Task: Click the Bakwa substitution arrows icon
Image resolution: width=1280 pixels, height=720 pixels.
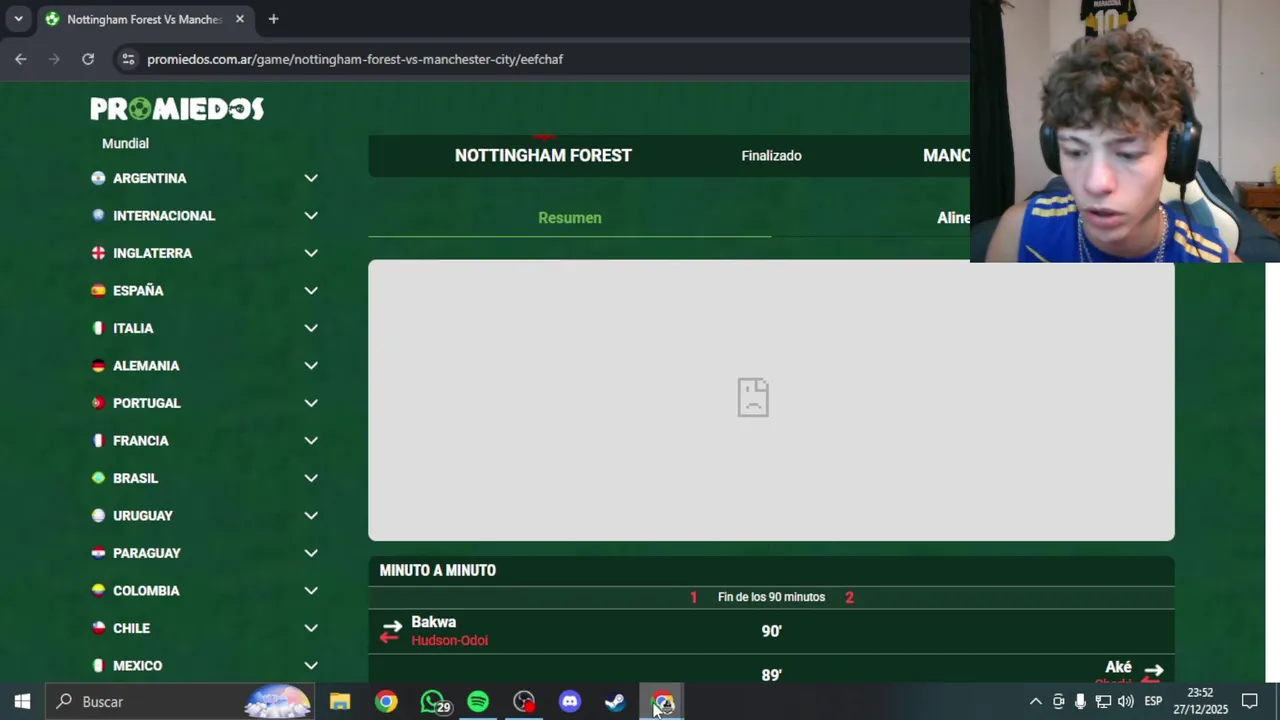Action: [391, 631]
